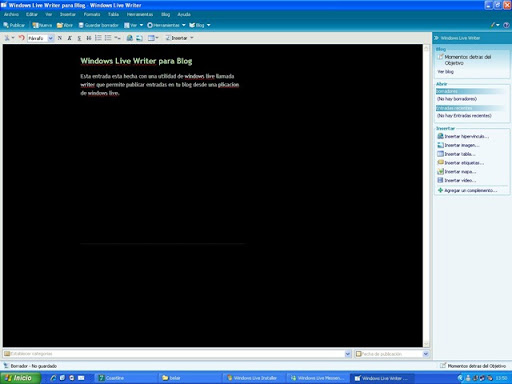Click the system tray clock
Viewport: 512px width, 384px height.
pos(501,378)
